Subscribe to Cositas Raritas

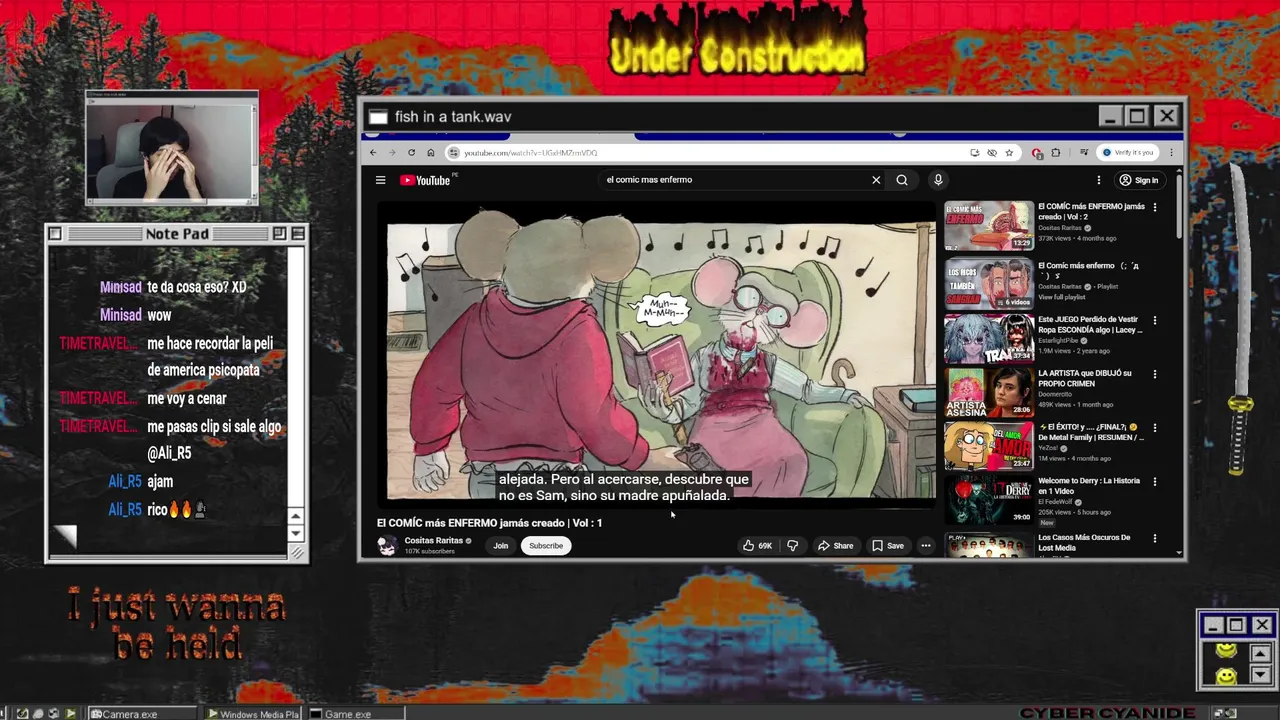546,546
